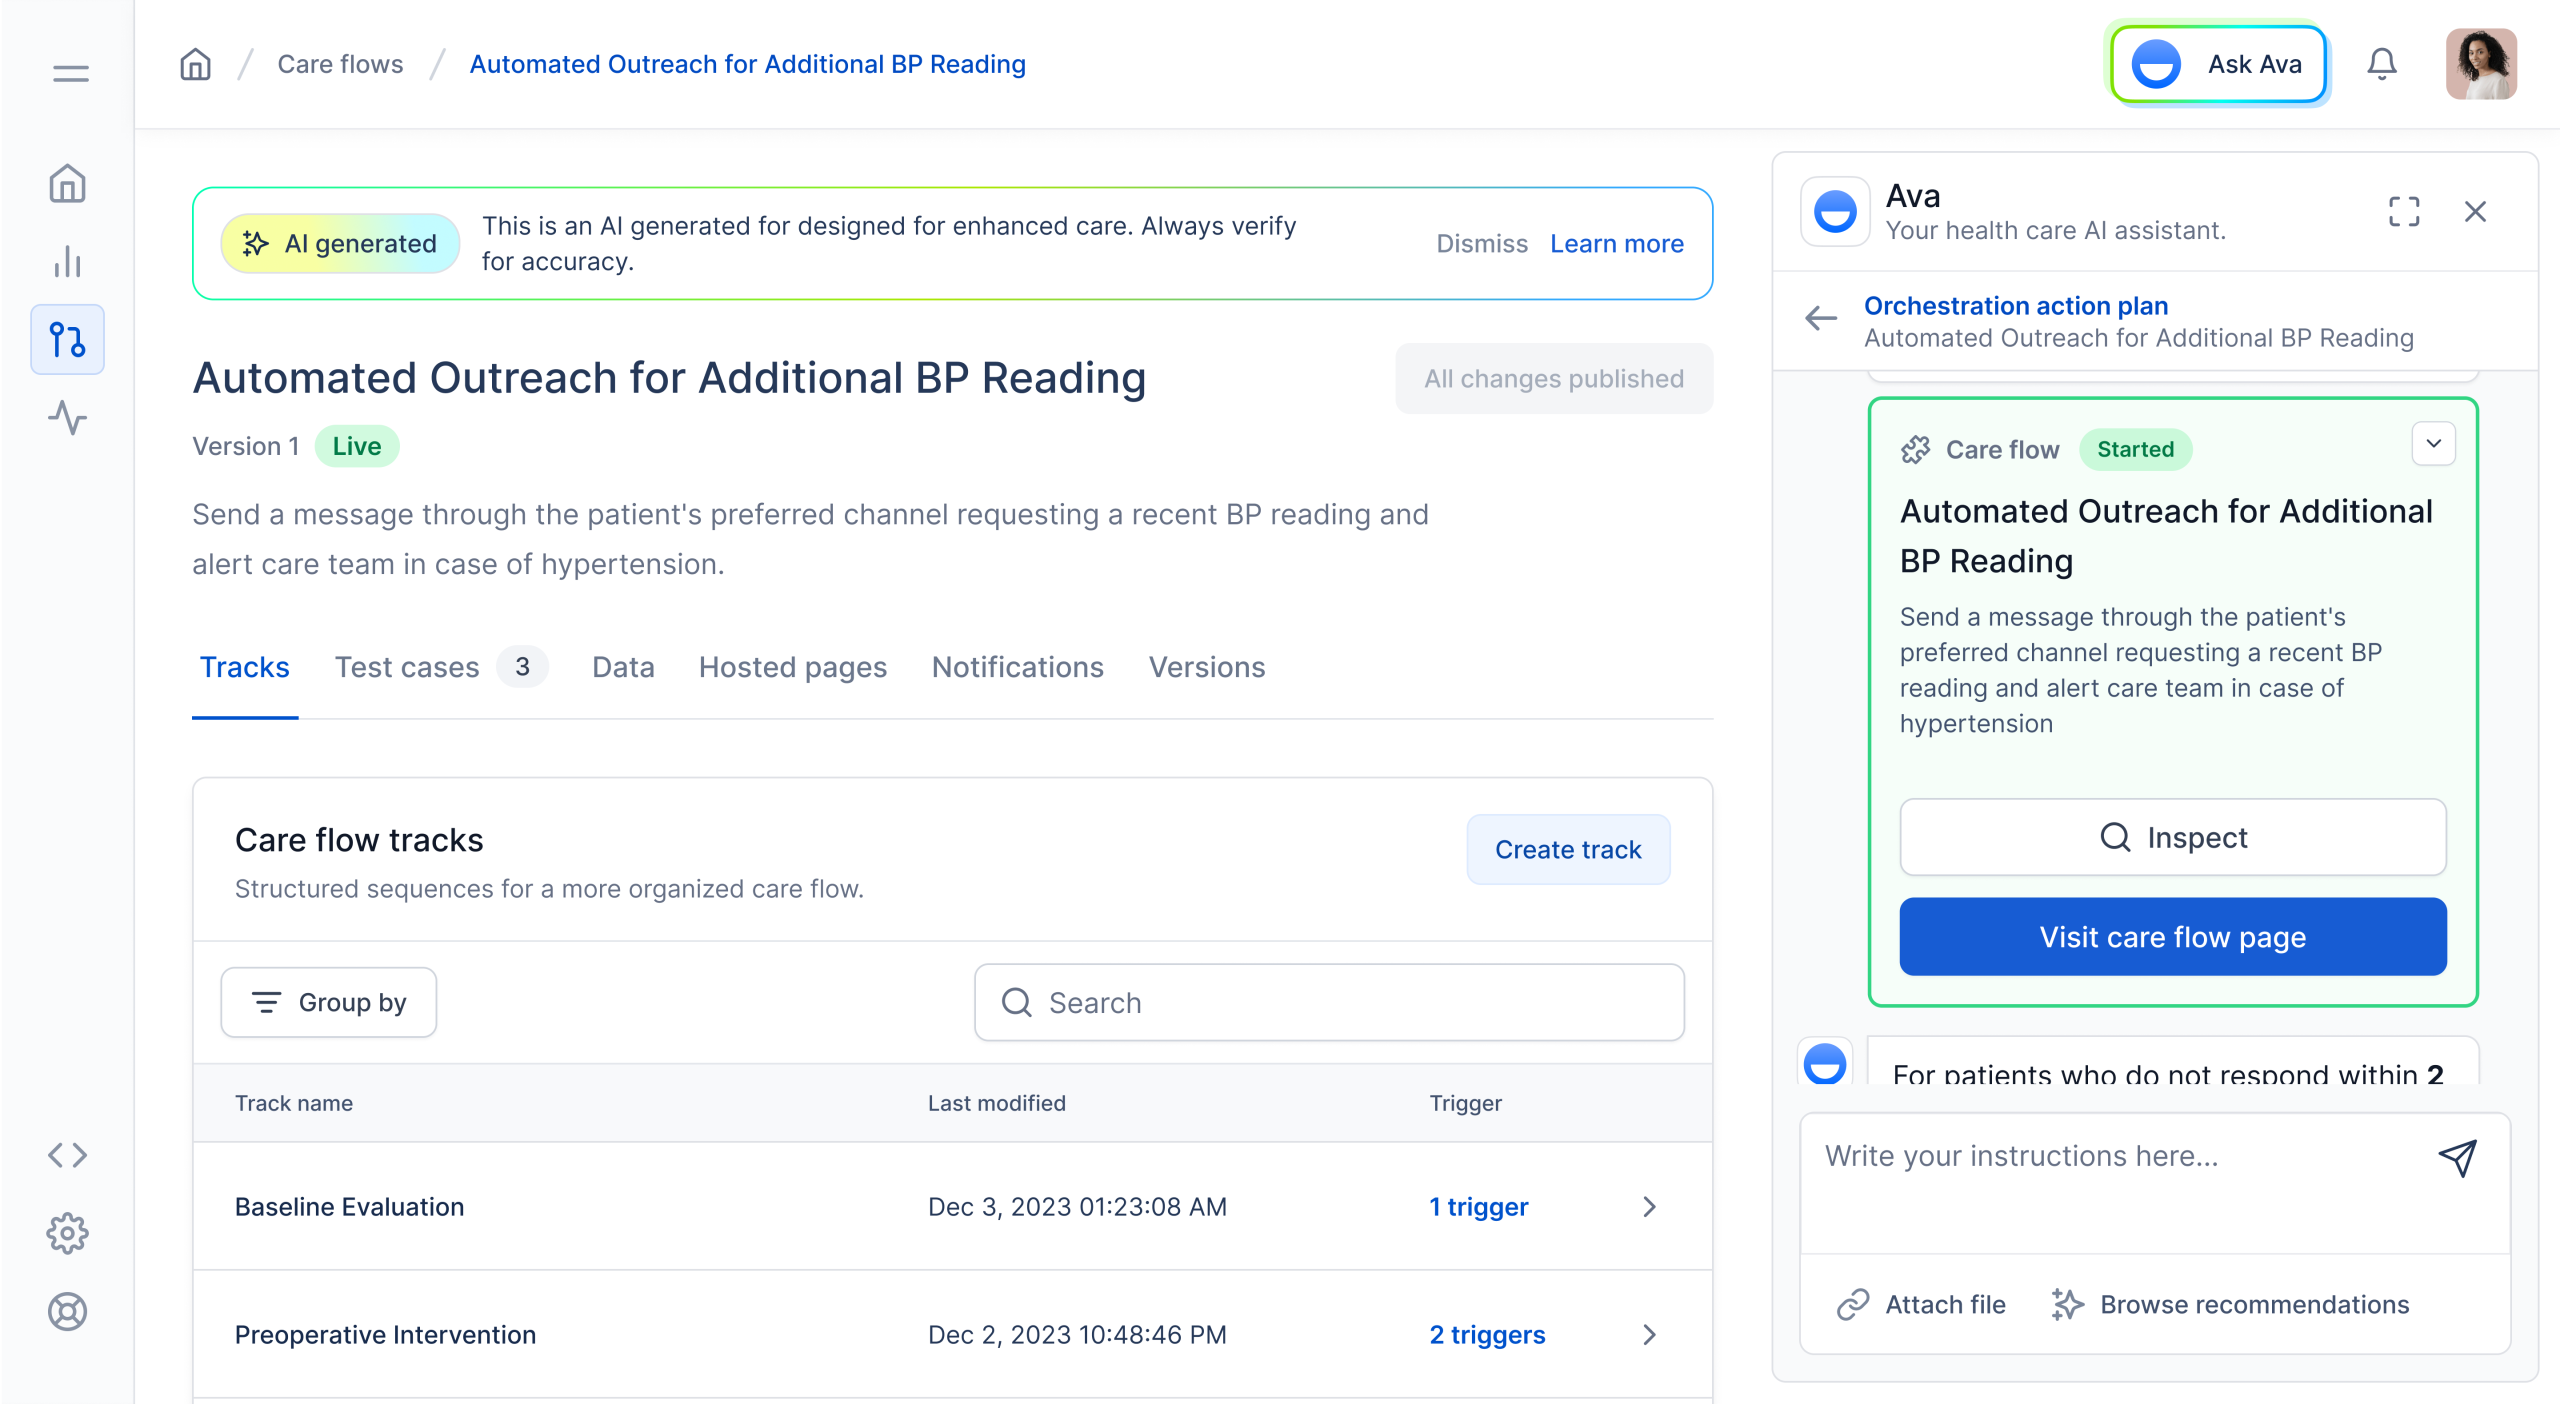Screen dimensions: 2560x1404
Task: Click the home icon in breadcrumb
Action: [x=195, y=64]
